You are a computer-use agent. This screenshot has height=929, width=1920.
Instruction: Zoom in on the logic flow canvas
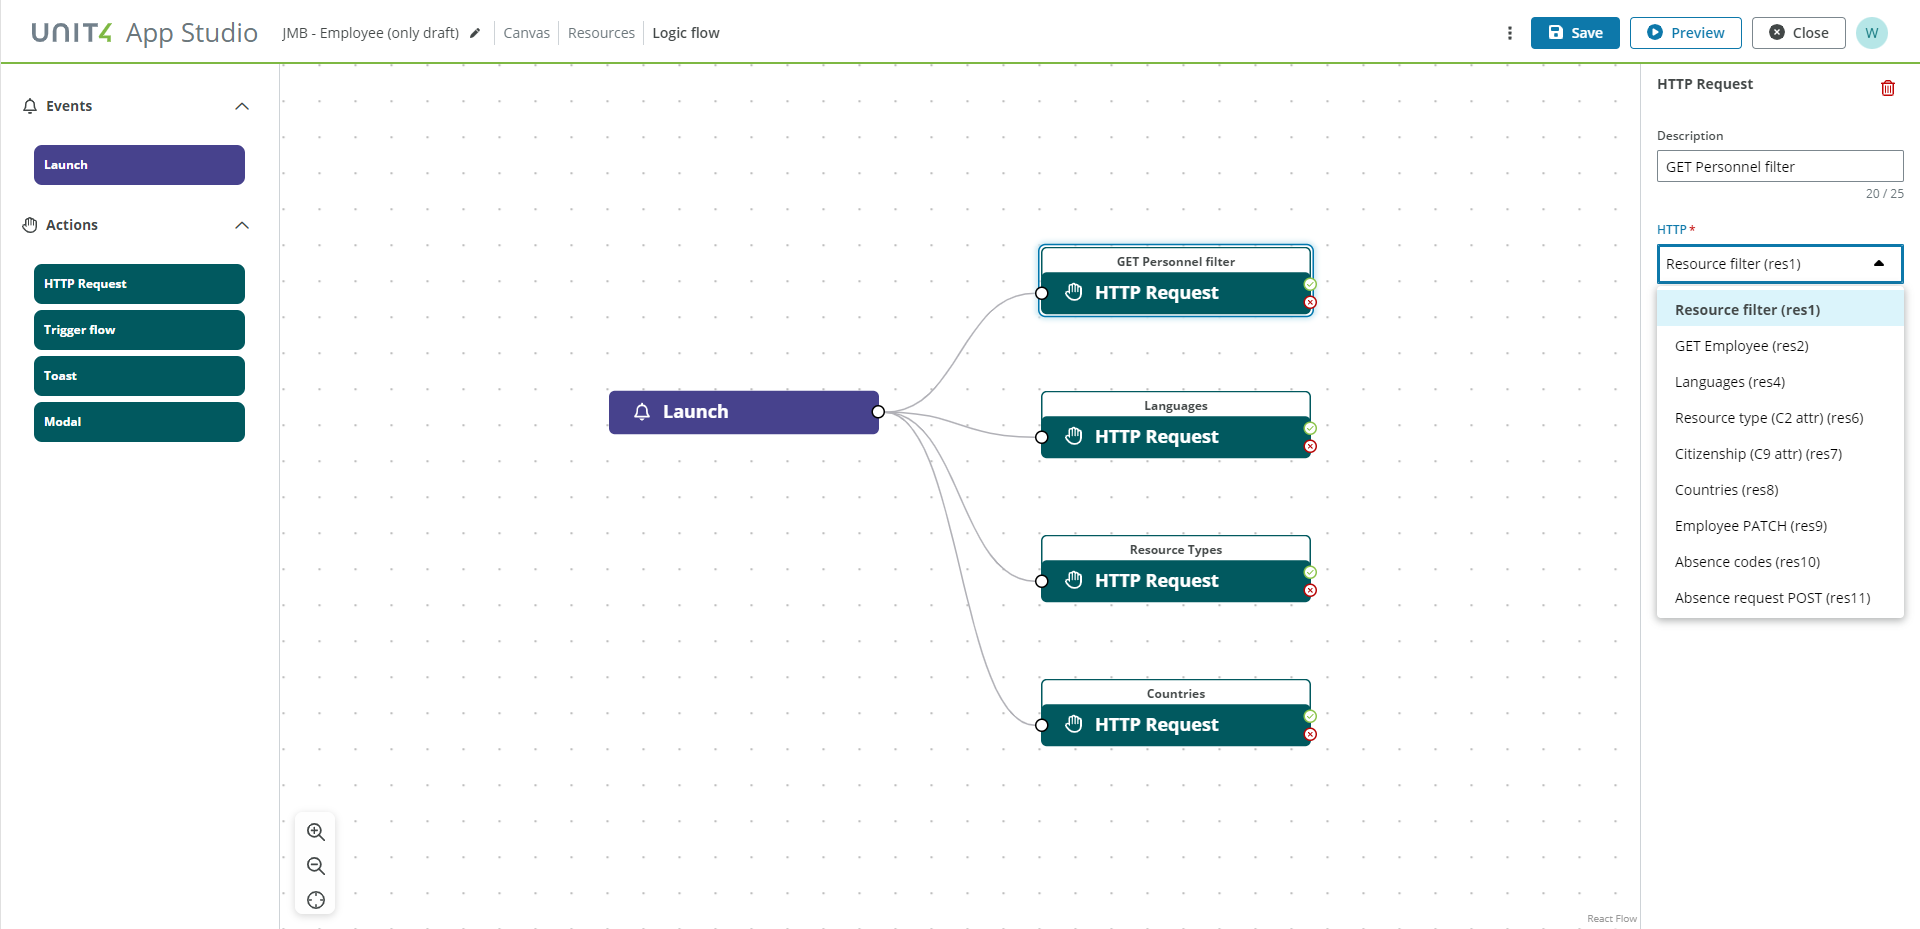click(316, 832)
